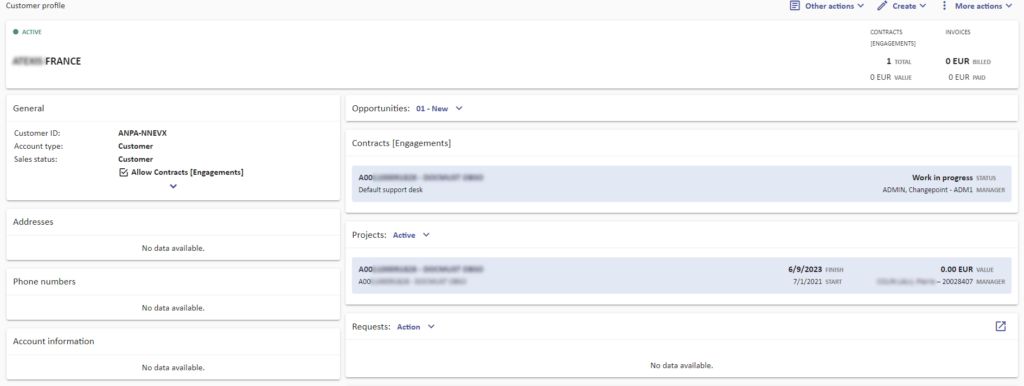This screenshot has height=386, width=1024.
Task: Click ADMIN, Changepoint - ADM1 manager name
Action: click(927, 190)
